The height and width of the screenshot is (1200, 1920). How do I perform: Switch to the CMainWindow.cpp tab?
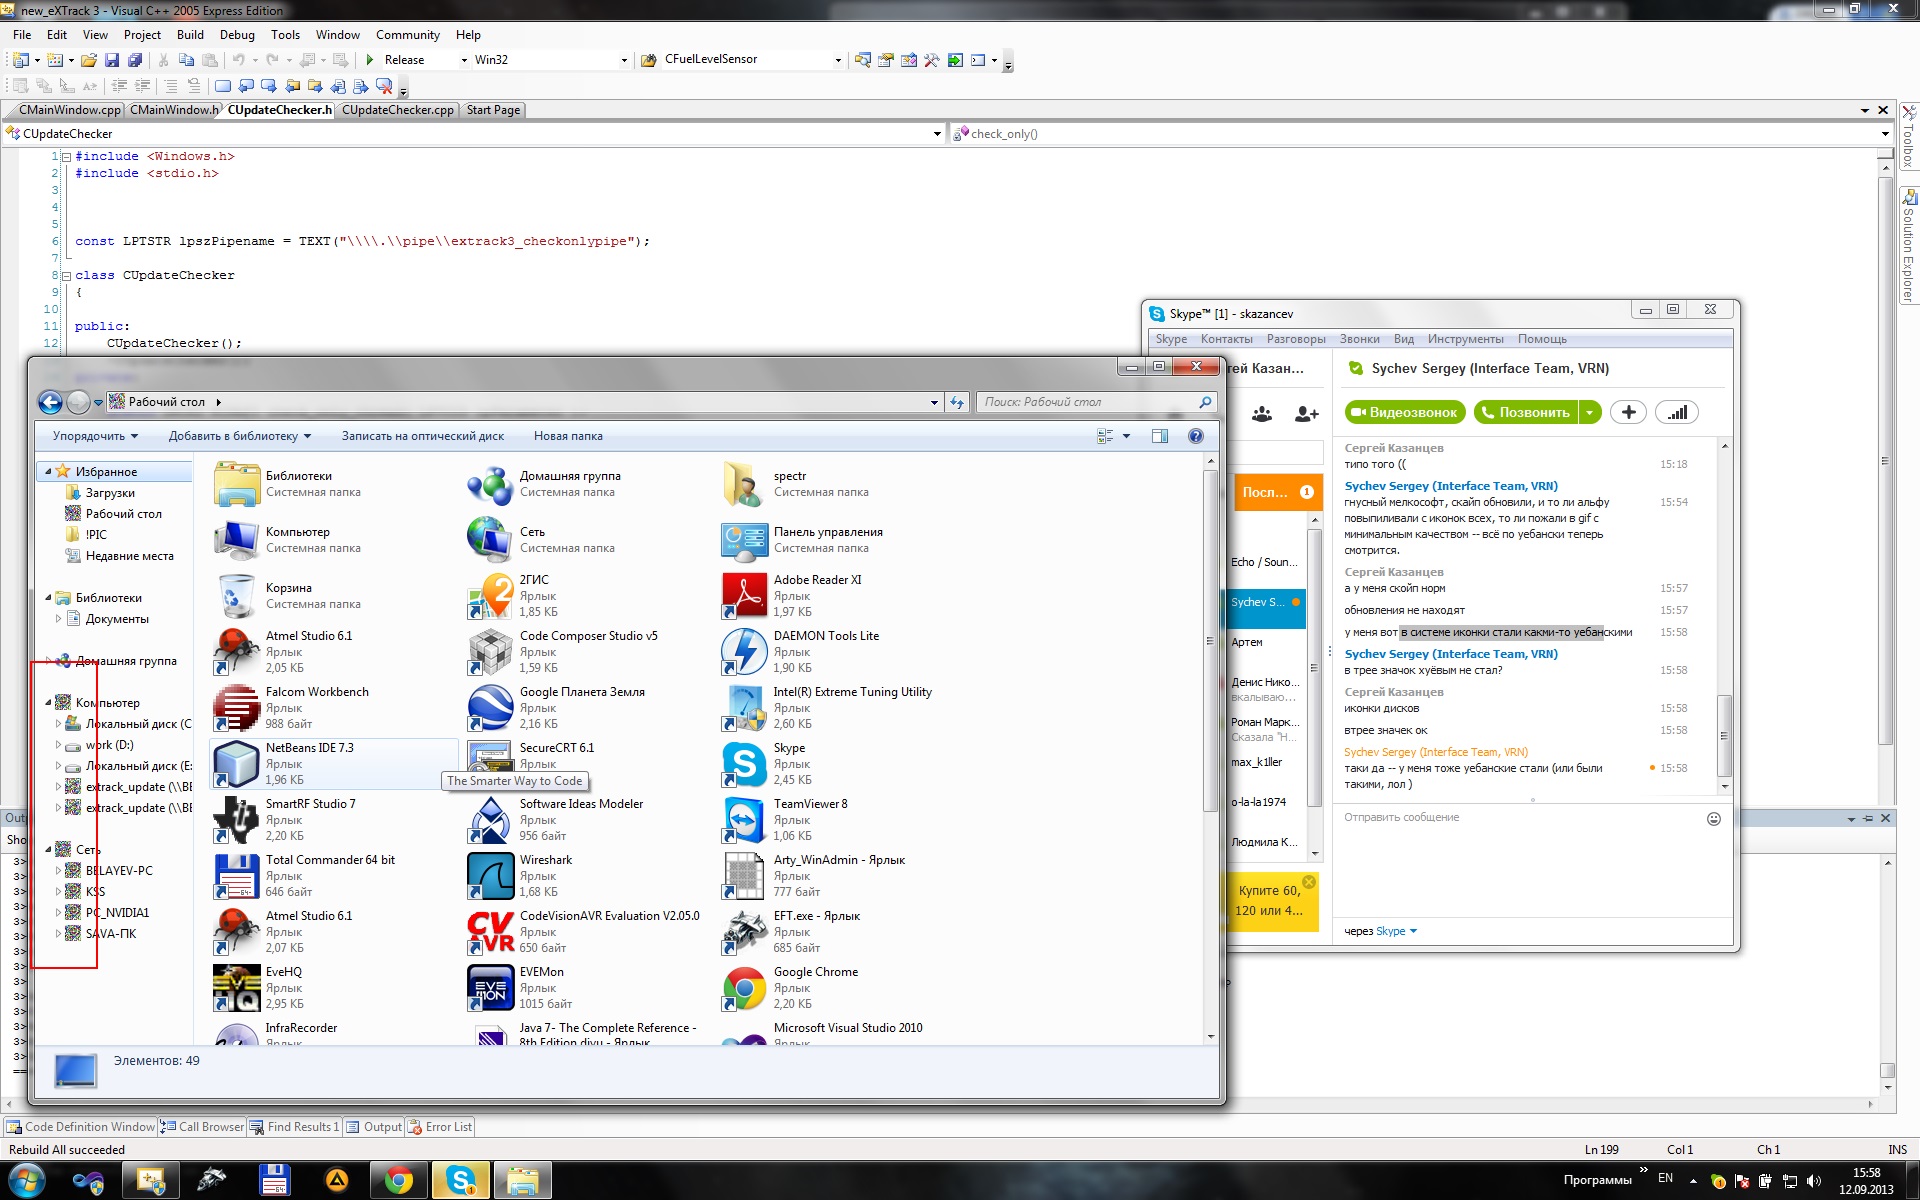point(69,110)
